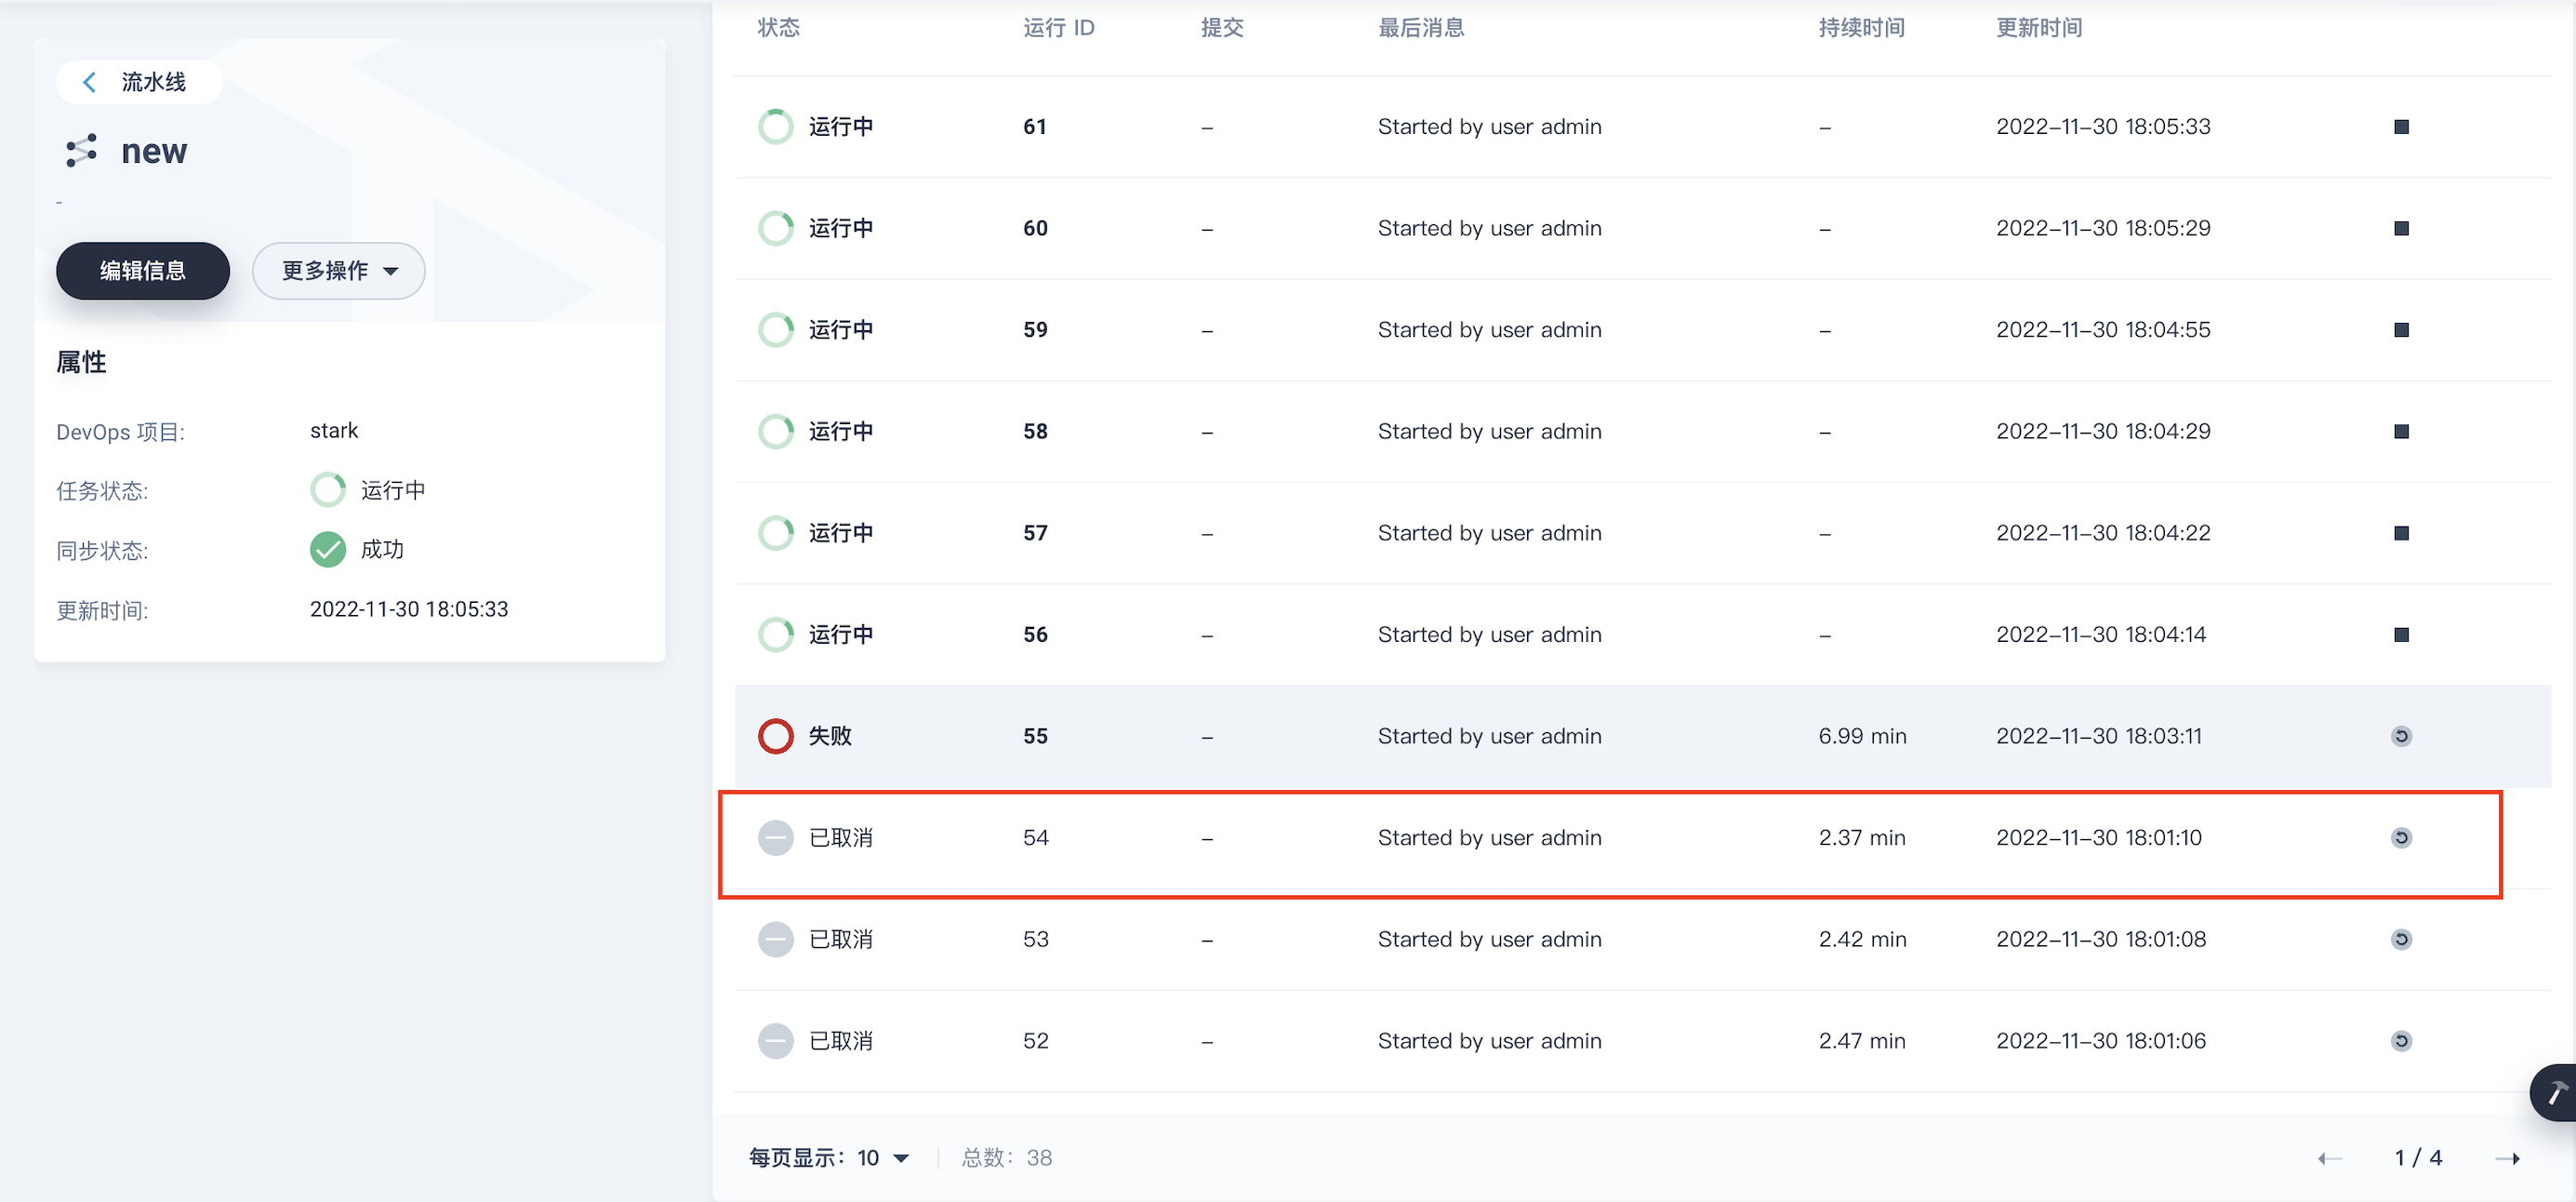Click the back chevron next to 流水线
This screenshot has height=1202, width=2576.
[x=89, y=82]
